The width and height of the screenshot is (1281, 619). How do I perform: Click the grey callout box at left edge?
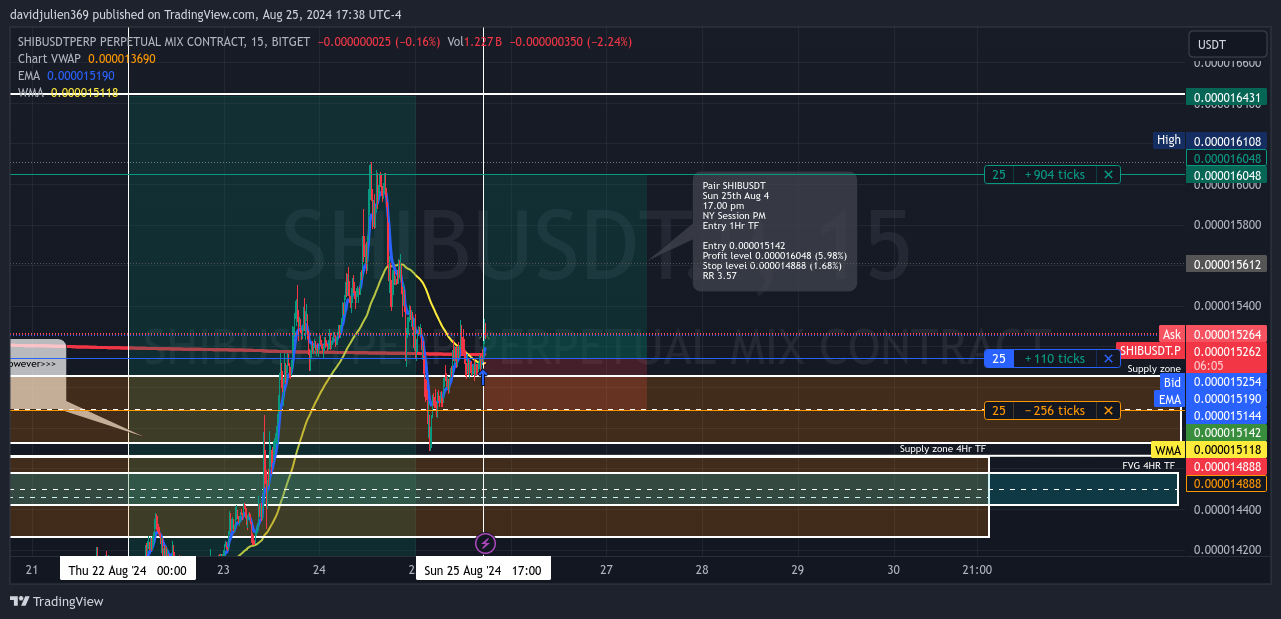pos(37,375)
